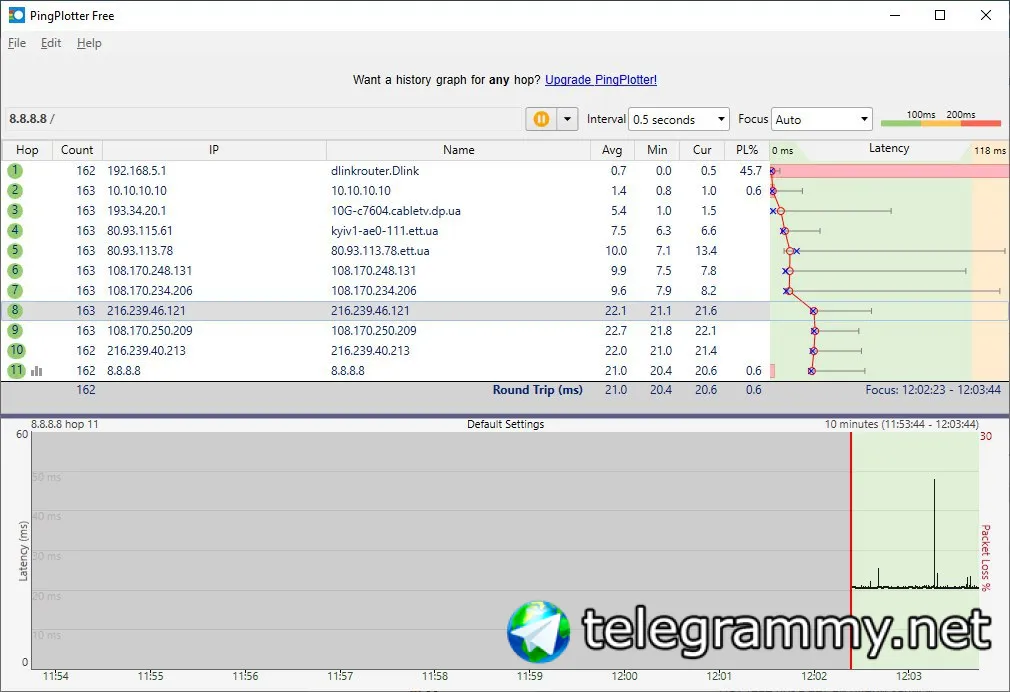This screenshot has height=692, width=1010.
Task: Click the hop 4 green number icon
Action: [x=15, y=231]
